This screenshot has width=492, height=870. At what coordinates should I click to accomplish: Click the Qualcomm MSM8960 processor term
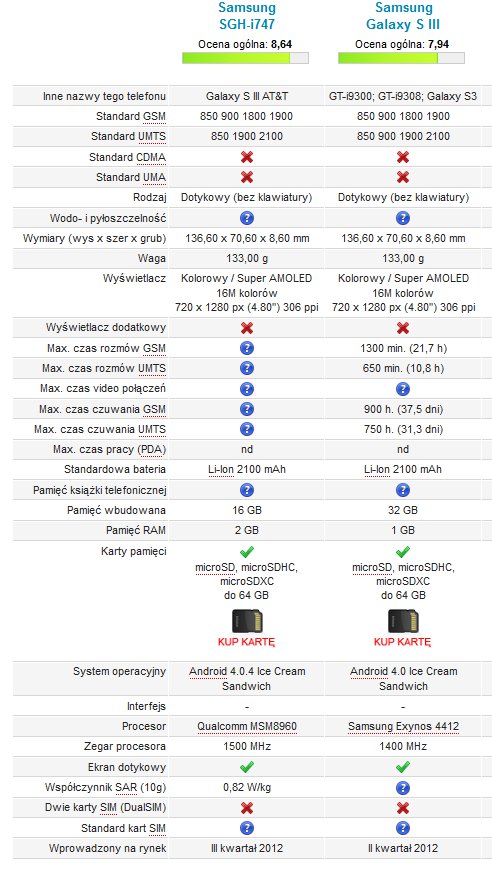coord(247,726)
